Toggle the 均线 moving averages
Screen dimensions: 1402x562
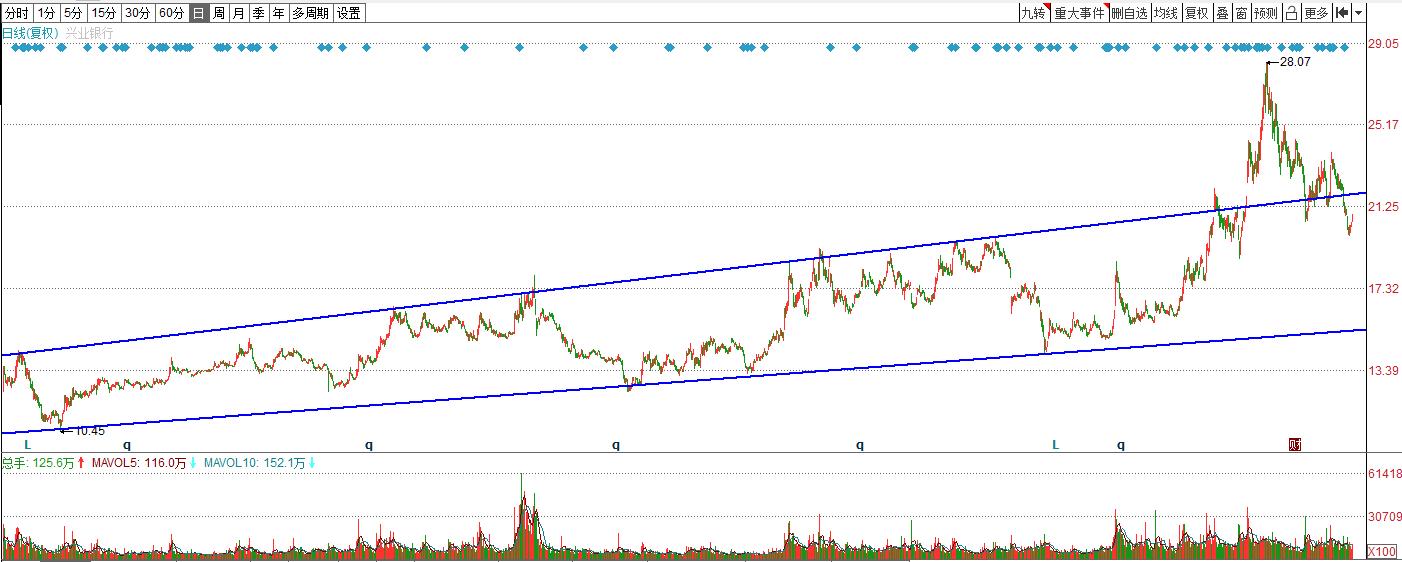click(x=1165, y=13)
